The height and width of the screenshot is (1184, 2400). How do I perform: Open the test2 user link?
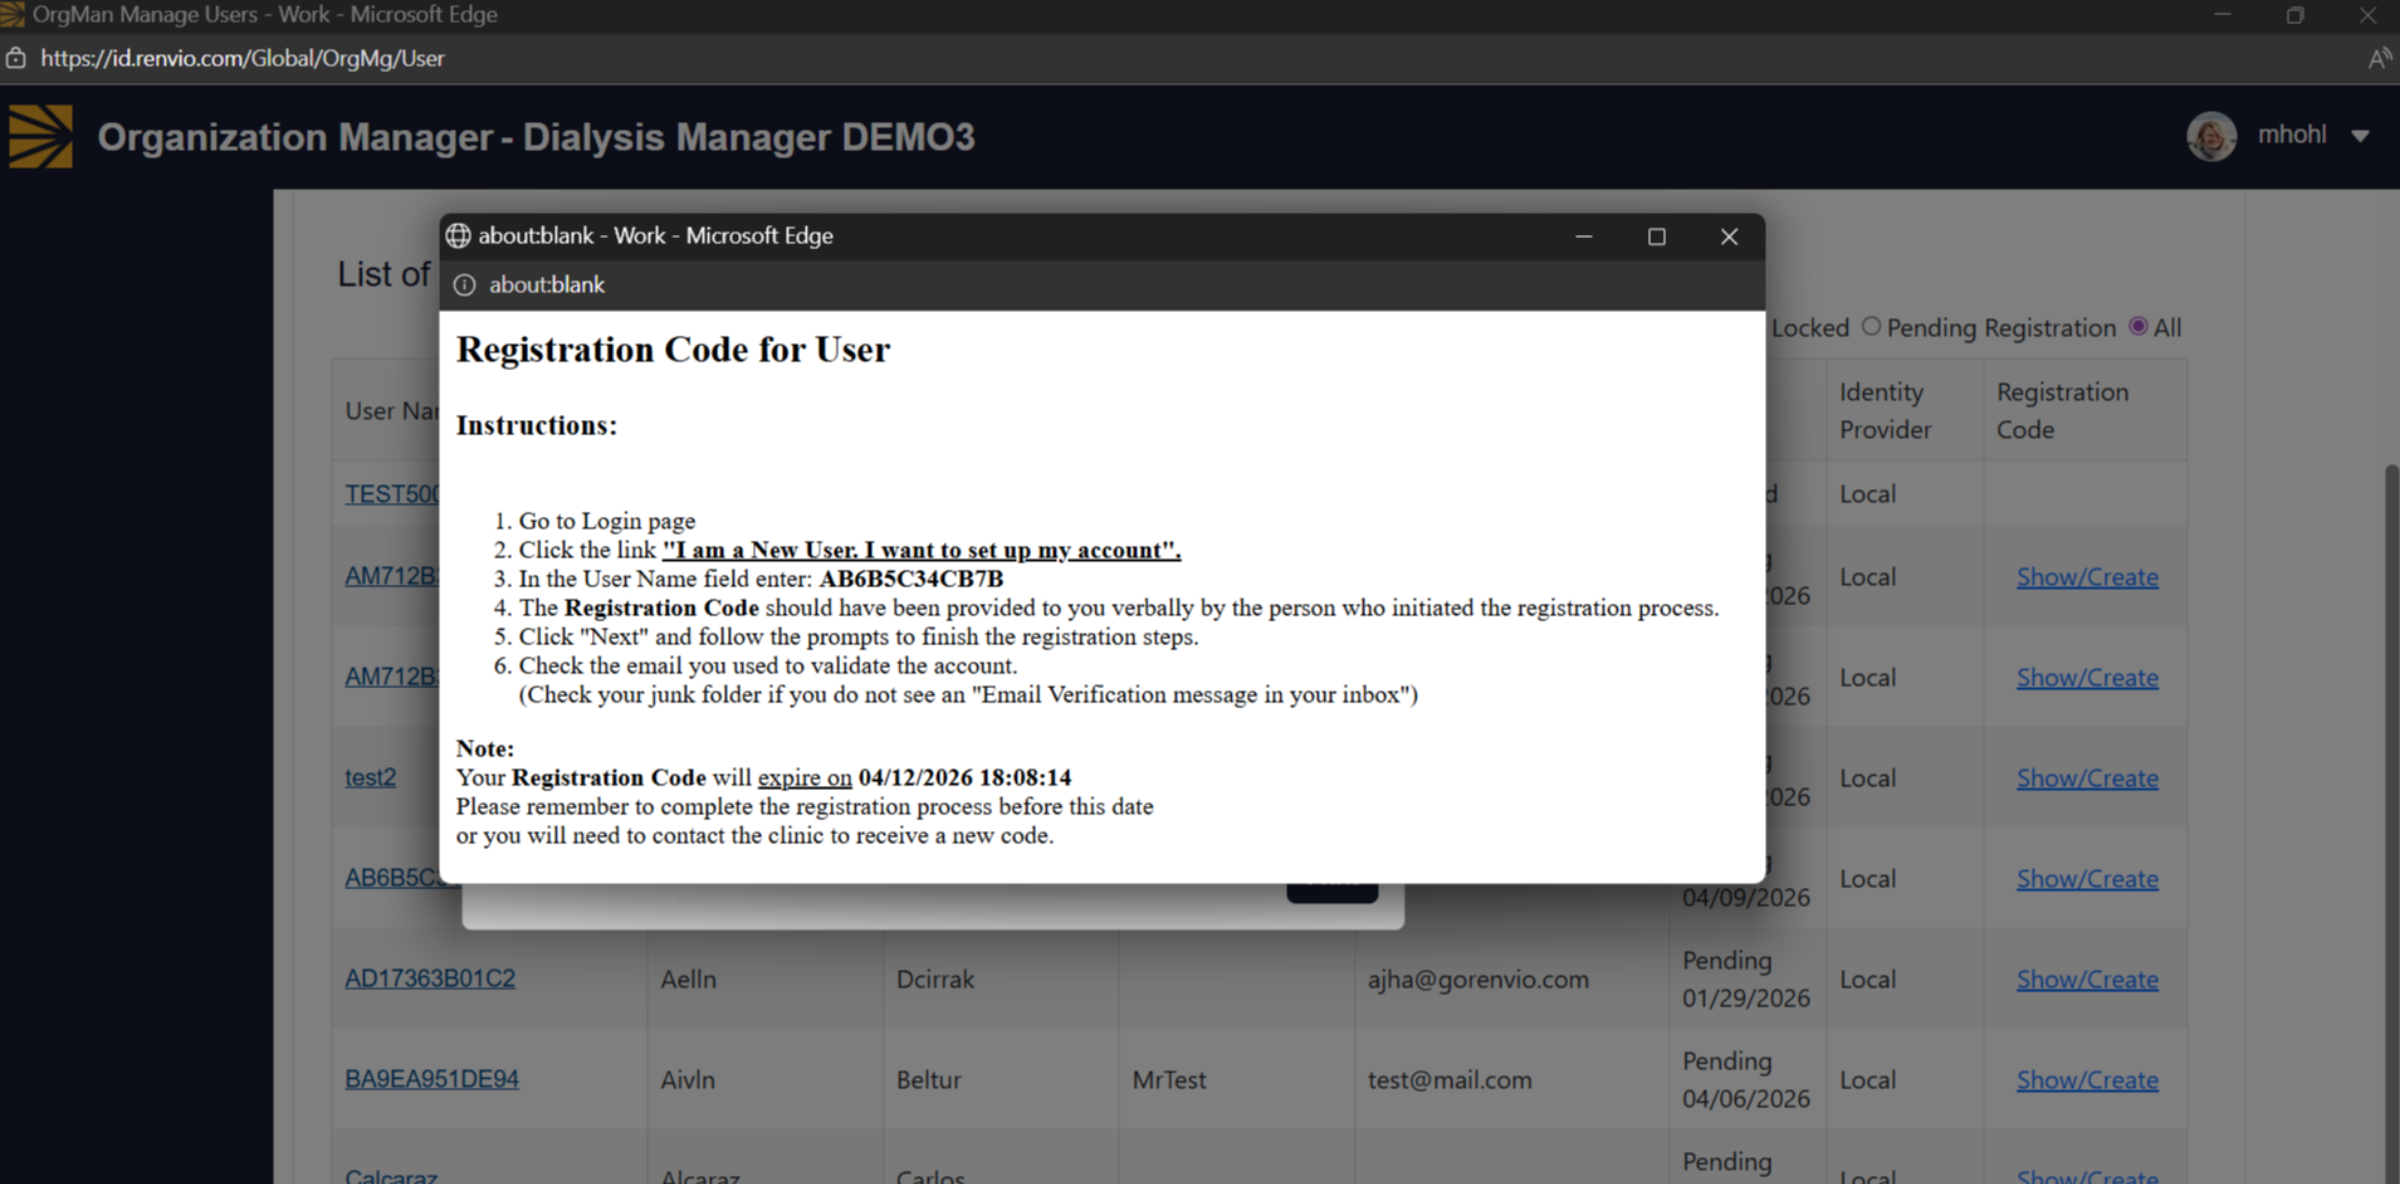(x=370, y=778)
